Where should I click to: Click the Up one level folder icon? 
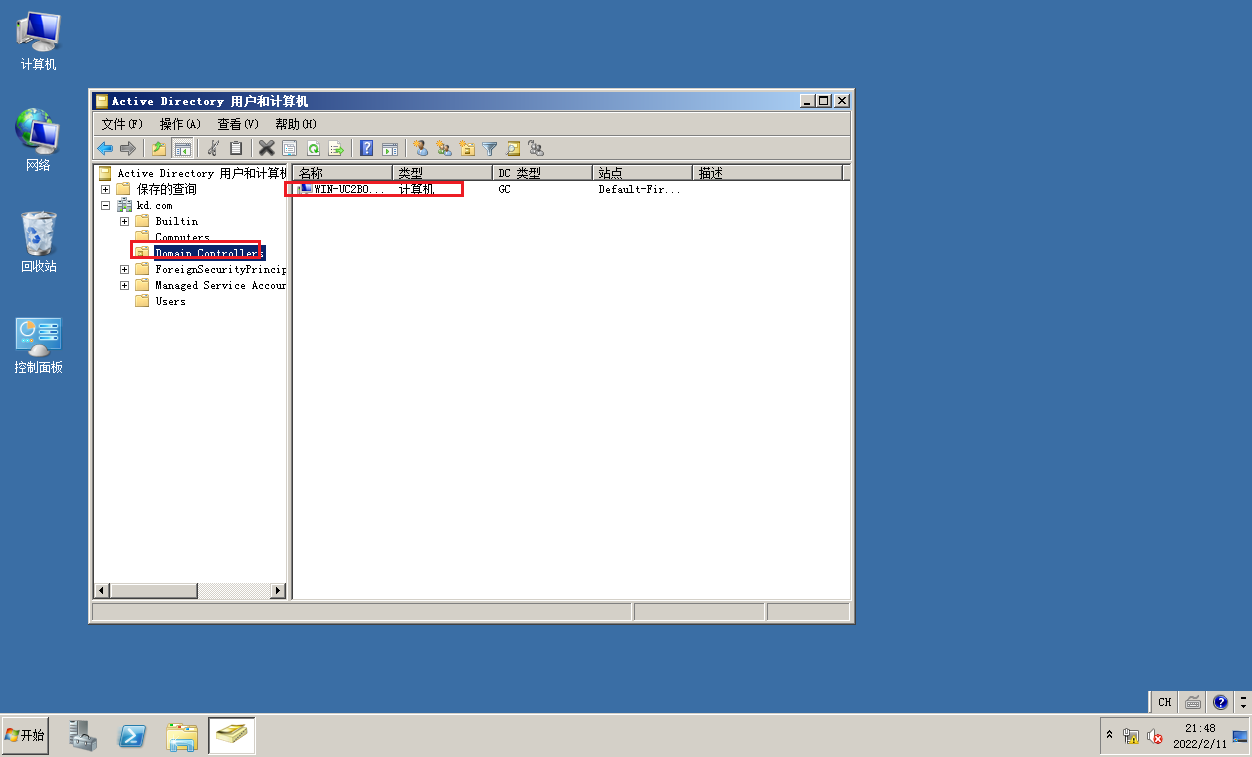click(x=159, y=148)
